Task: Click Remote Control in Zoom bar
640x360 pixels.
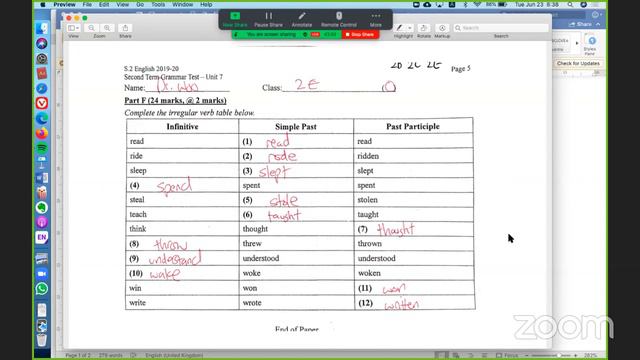Action: click(x=339, y=19)
